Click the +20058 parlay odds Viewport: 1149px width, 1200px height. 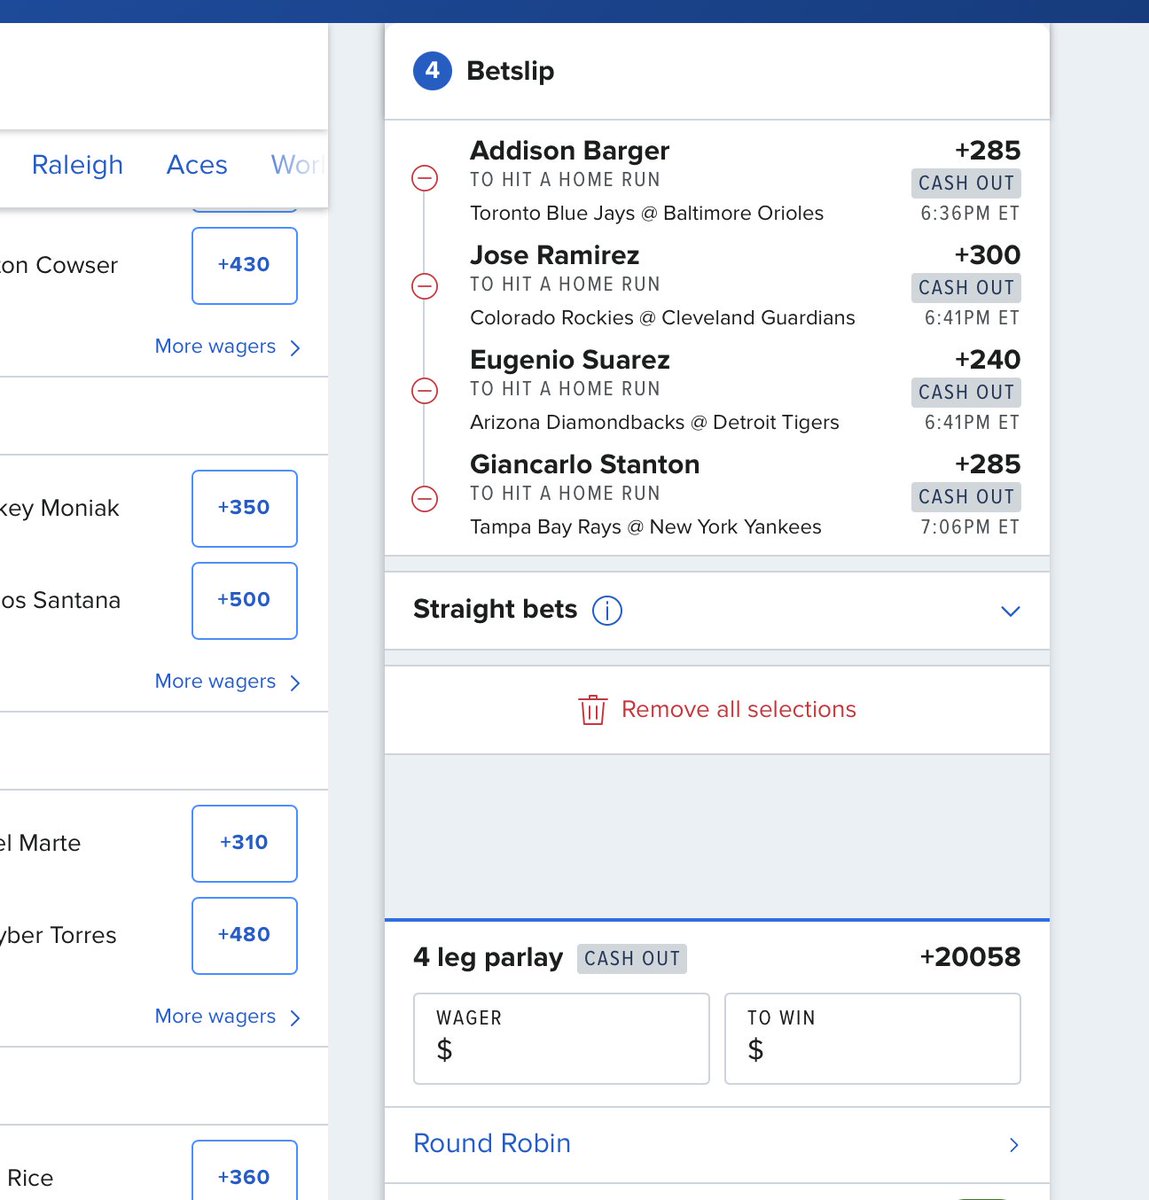point(970,957)
